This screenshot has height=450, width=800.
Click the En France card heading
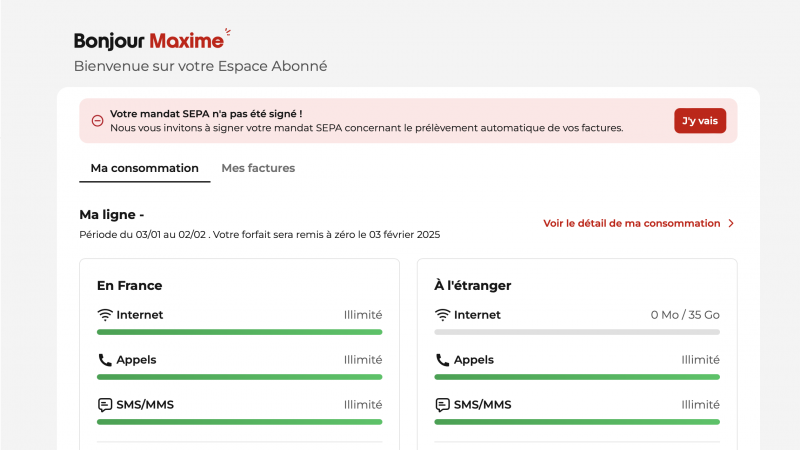[129, 285]
